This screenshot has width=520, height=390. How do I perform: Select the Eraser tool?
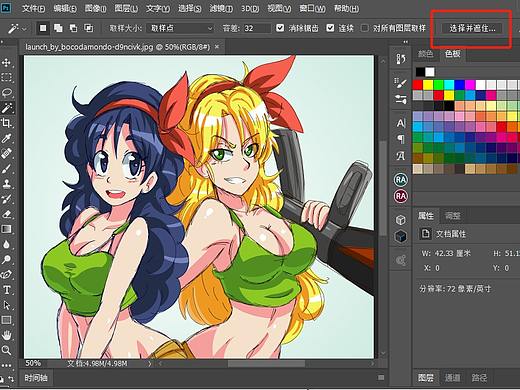pyautogui.click(x=7, y=214)
